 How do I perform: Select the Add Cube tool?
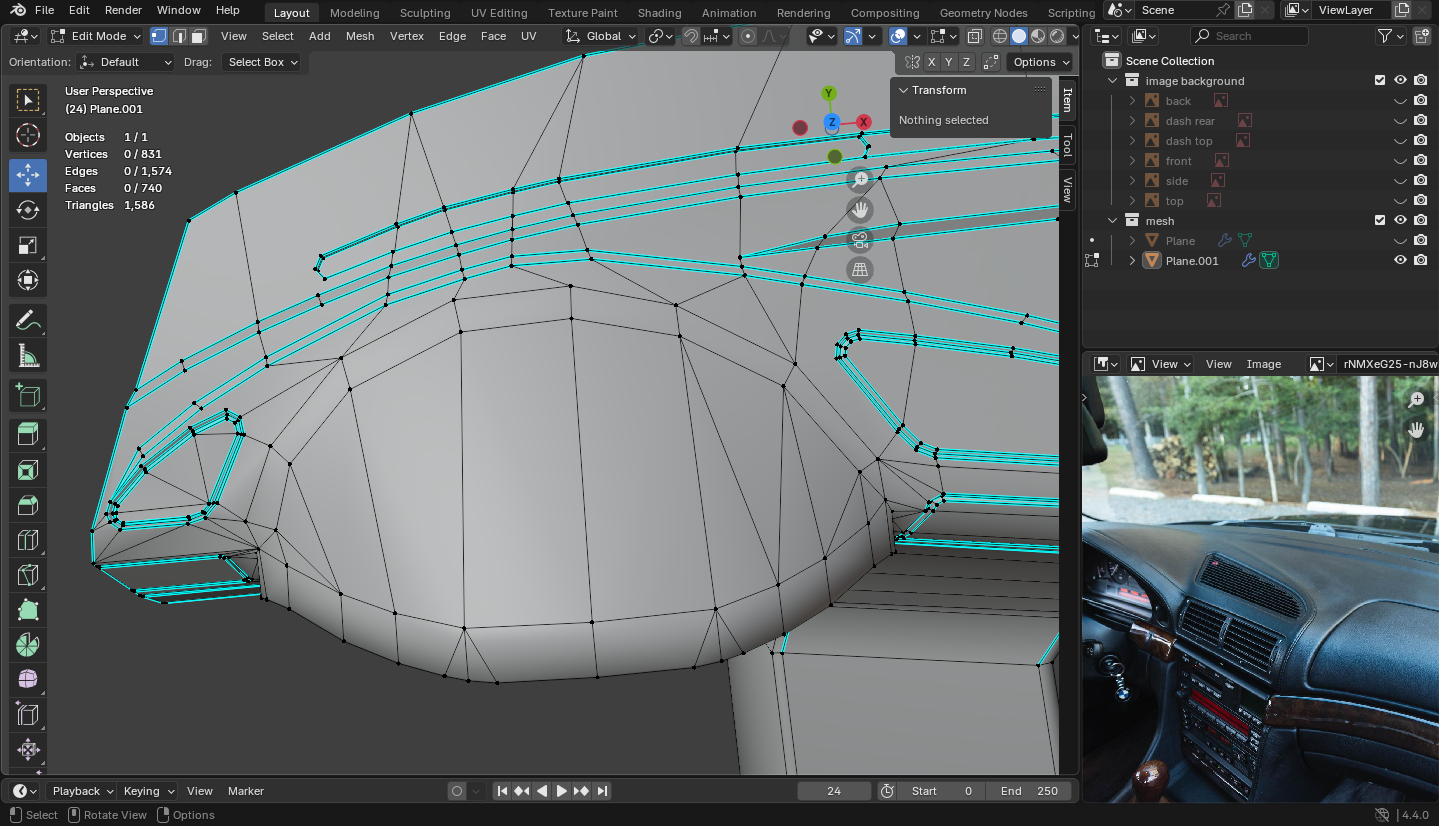coord(28,396)
